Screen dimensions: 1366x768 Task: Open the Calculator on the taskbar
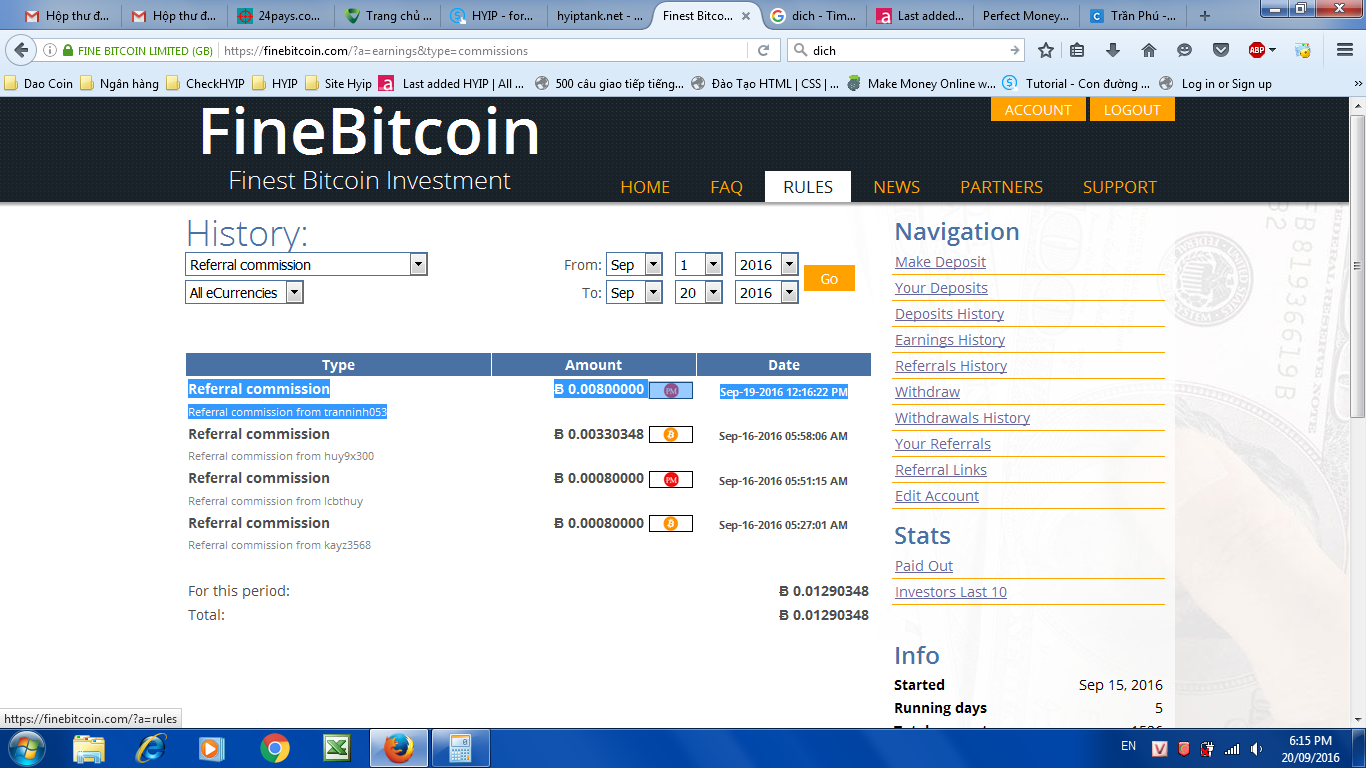(461, 748)
